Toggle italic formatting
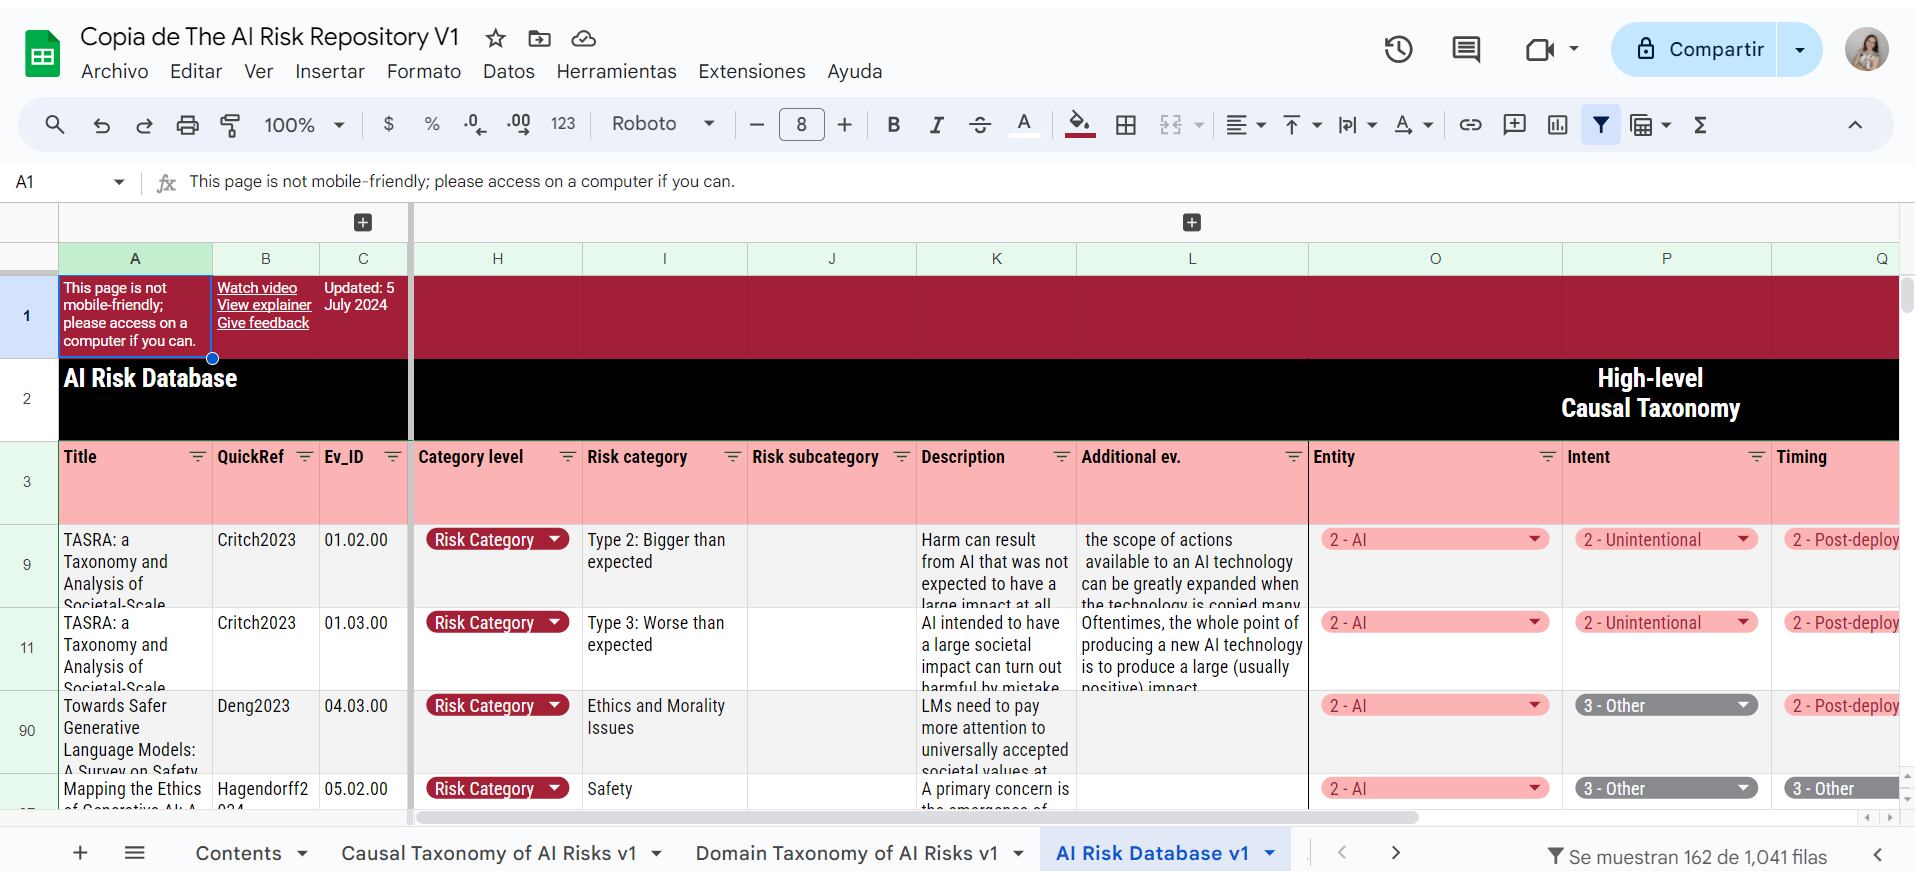 [x=936, y=125]
